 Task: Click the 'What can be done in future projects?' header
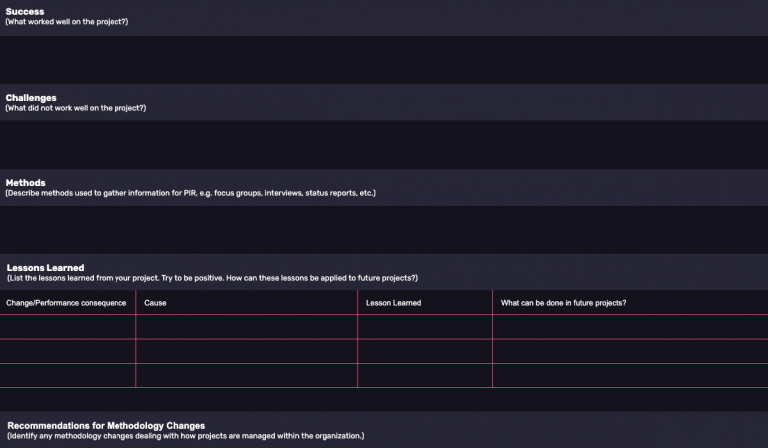coord(563,303)
